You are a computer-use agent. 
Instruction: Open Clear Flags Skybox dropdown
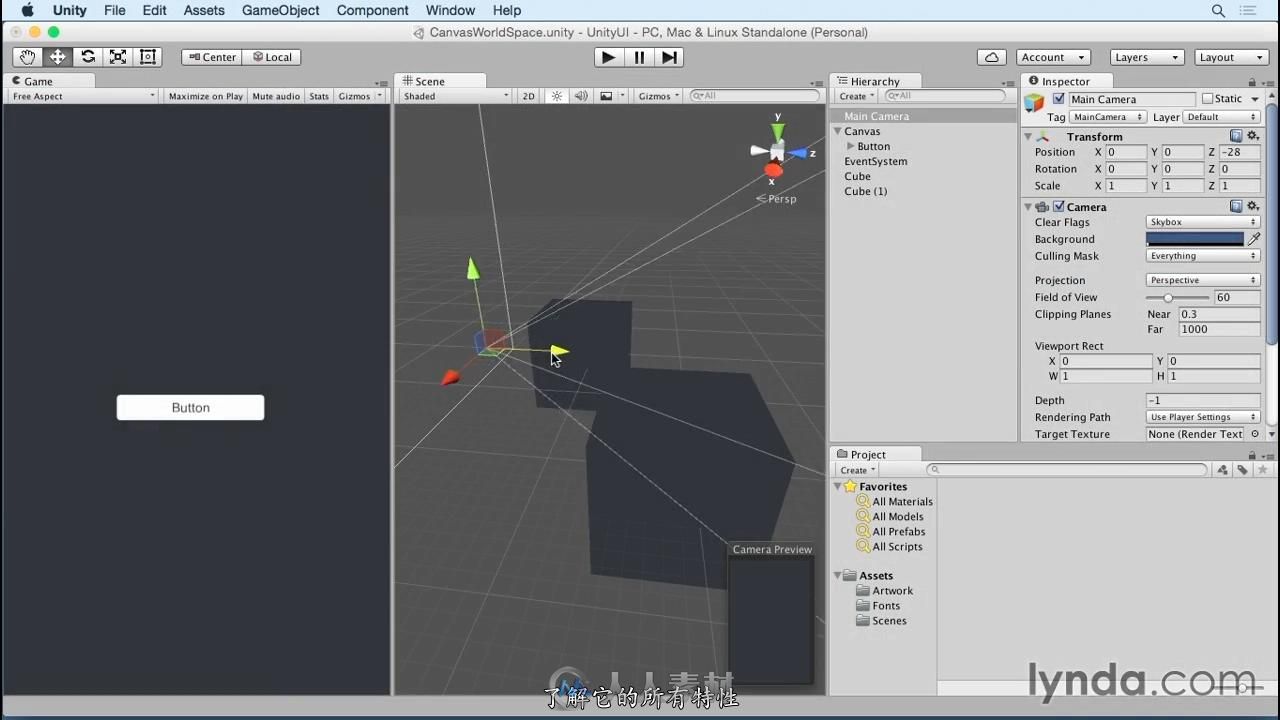(x=1203, y=222)
